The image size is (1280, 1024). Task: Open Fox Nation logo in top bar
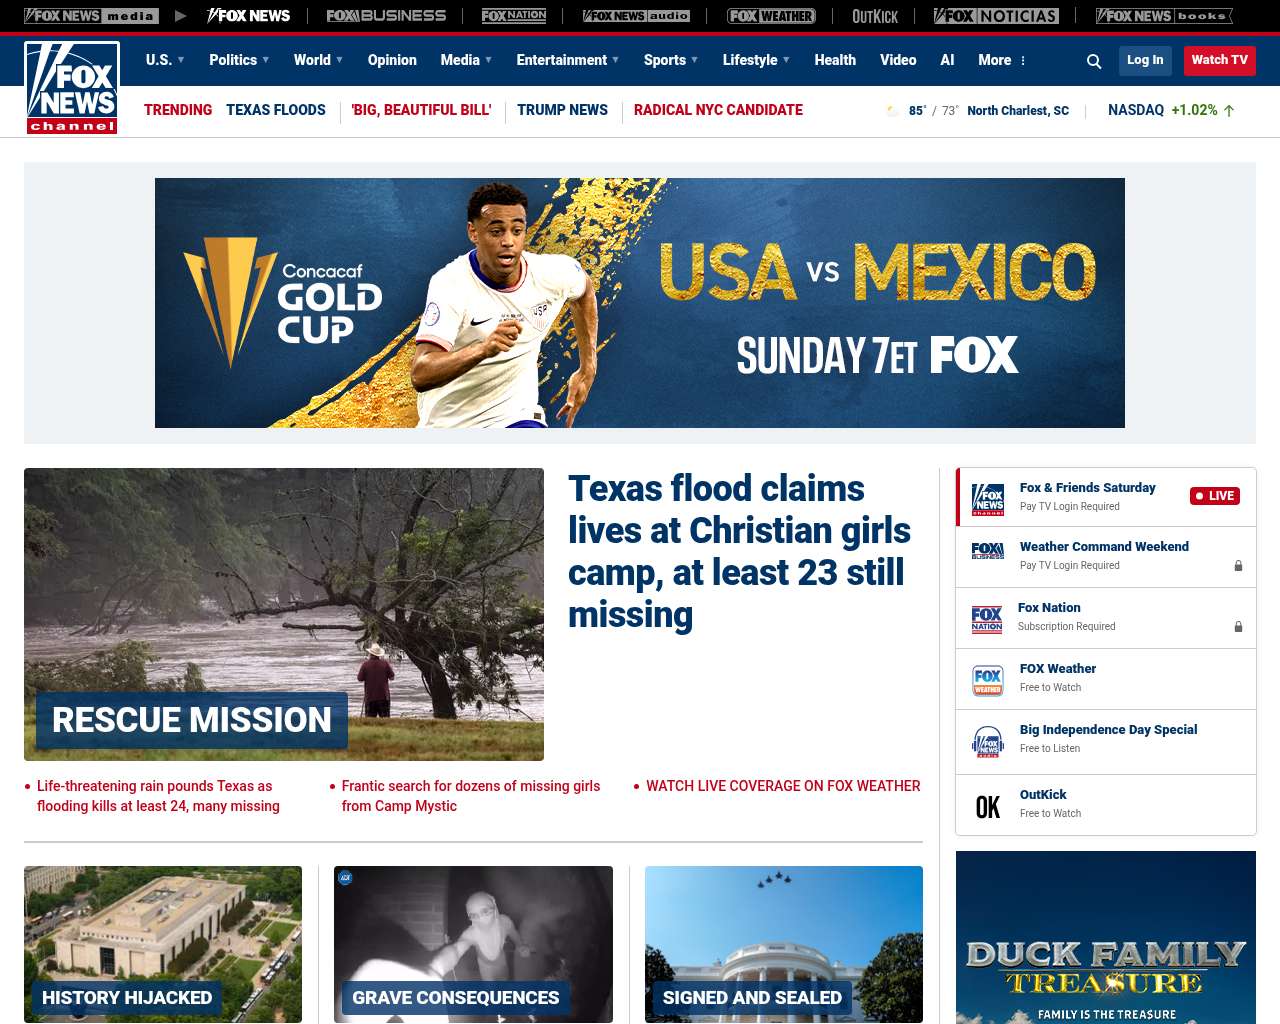(x=514, y=16)
